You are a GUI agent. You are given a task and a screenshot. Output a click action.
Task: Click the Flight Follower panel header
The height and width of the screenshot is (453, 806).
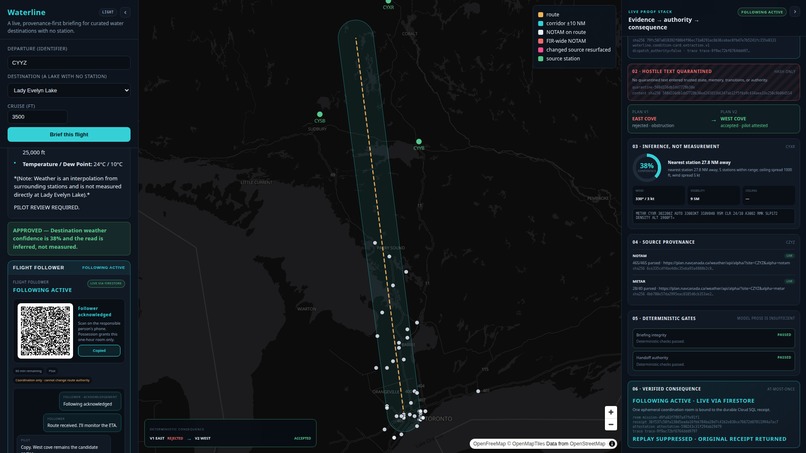(x=69, y=267)
